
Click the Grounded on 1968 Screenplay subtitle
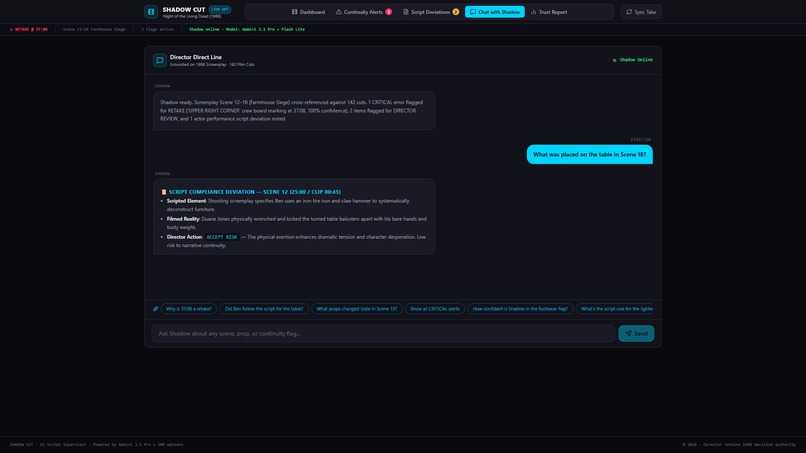point(212,65)
